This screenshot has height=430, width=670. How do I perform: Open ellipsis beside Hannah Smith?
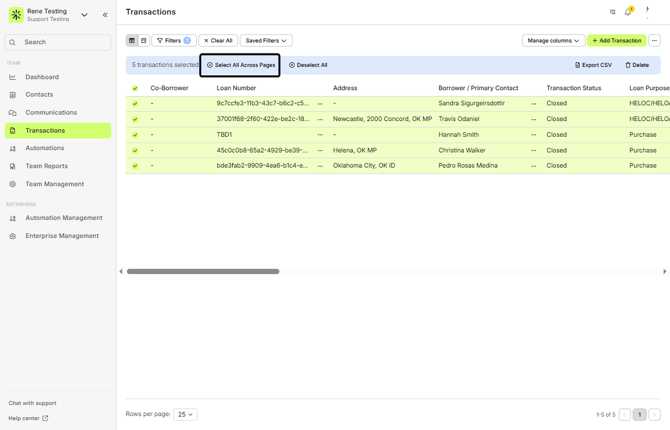coord(534,135)
